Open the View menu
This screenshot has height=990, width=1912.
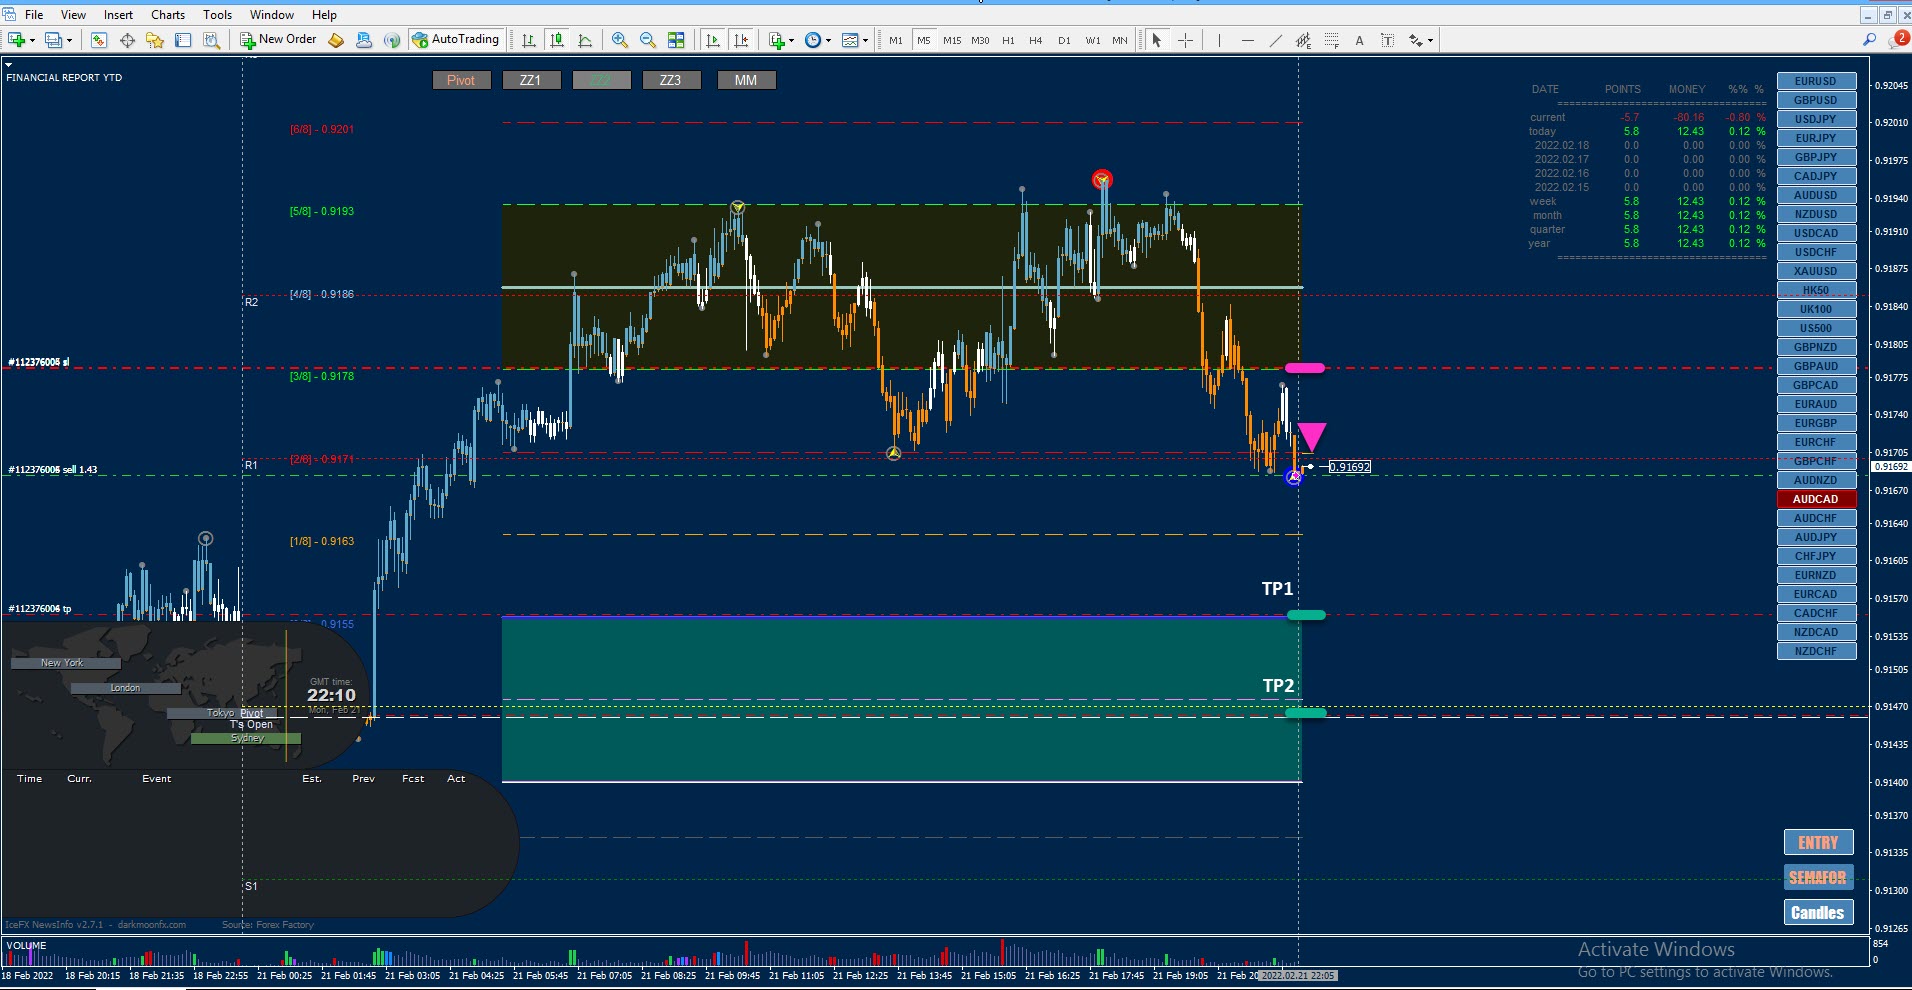[x=73, y=15]
